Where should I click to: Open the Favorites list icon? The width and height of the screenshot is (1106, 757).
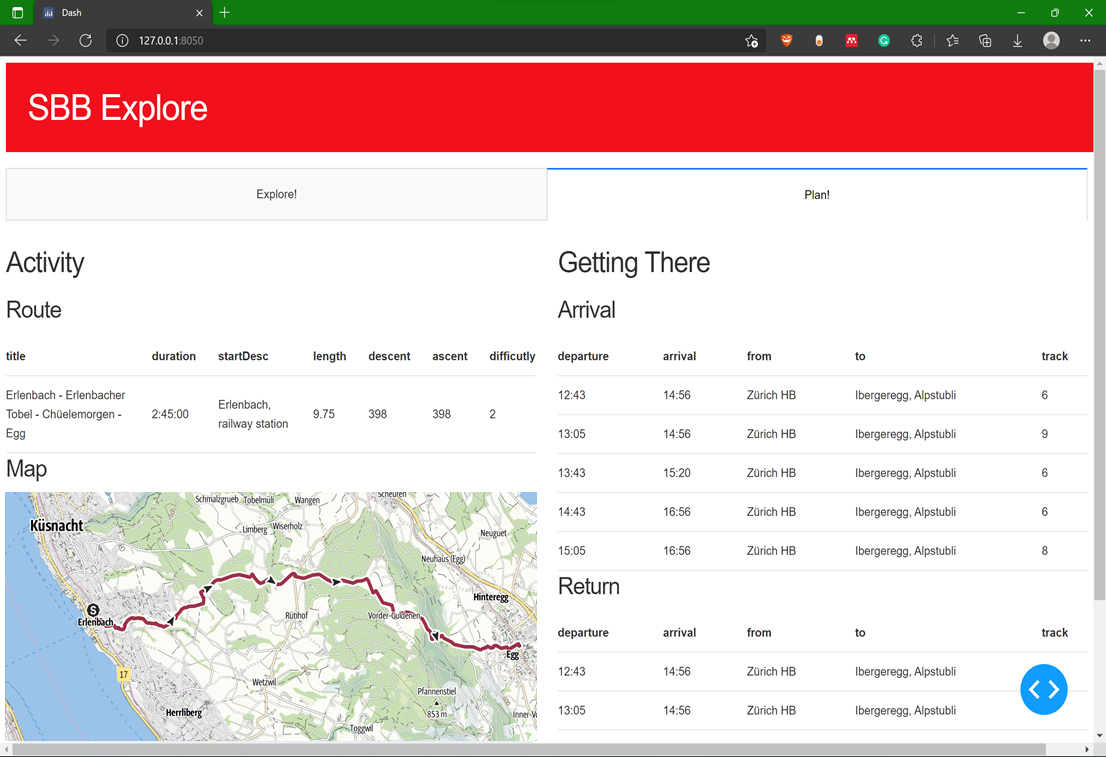[953, 40]
